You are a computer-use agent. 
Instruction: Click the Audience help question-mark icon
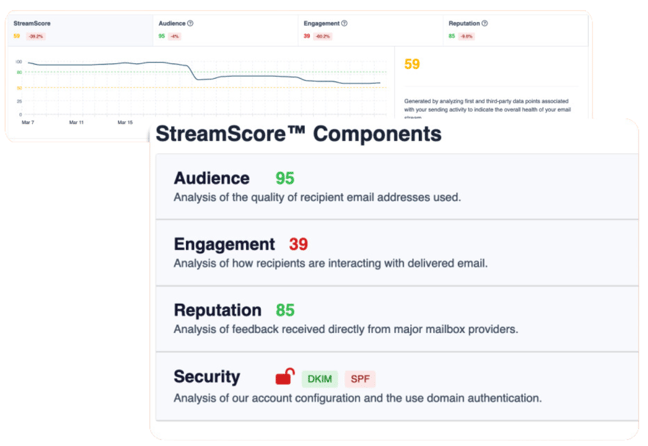tap(190, 24)
